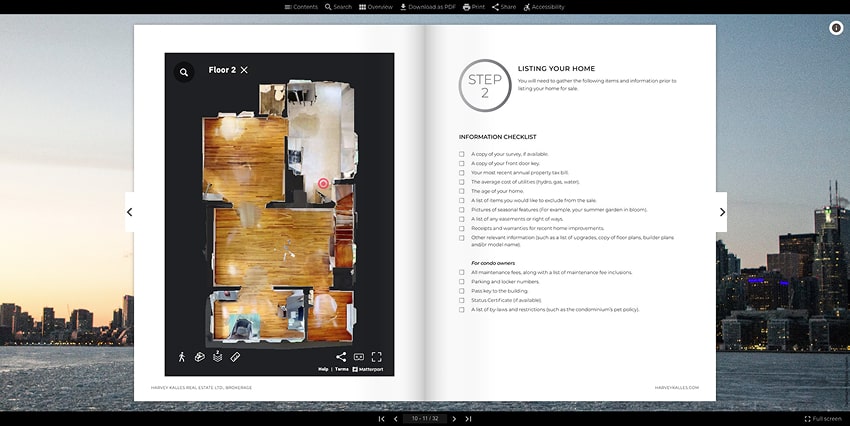Expand the Matterport viewer to fullscreen

(376, 357)
